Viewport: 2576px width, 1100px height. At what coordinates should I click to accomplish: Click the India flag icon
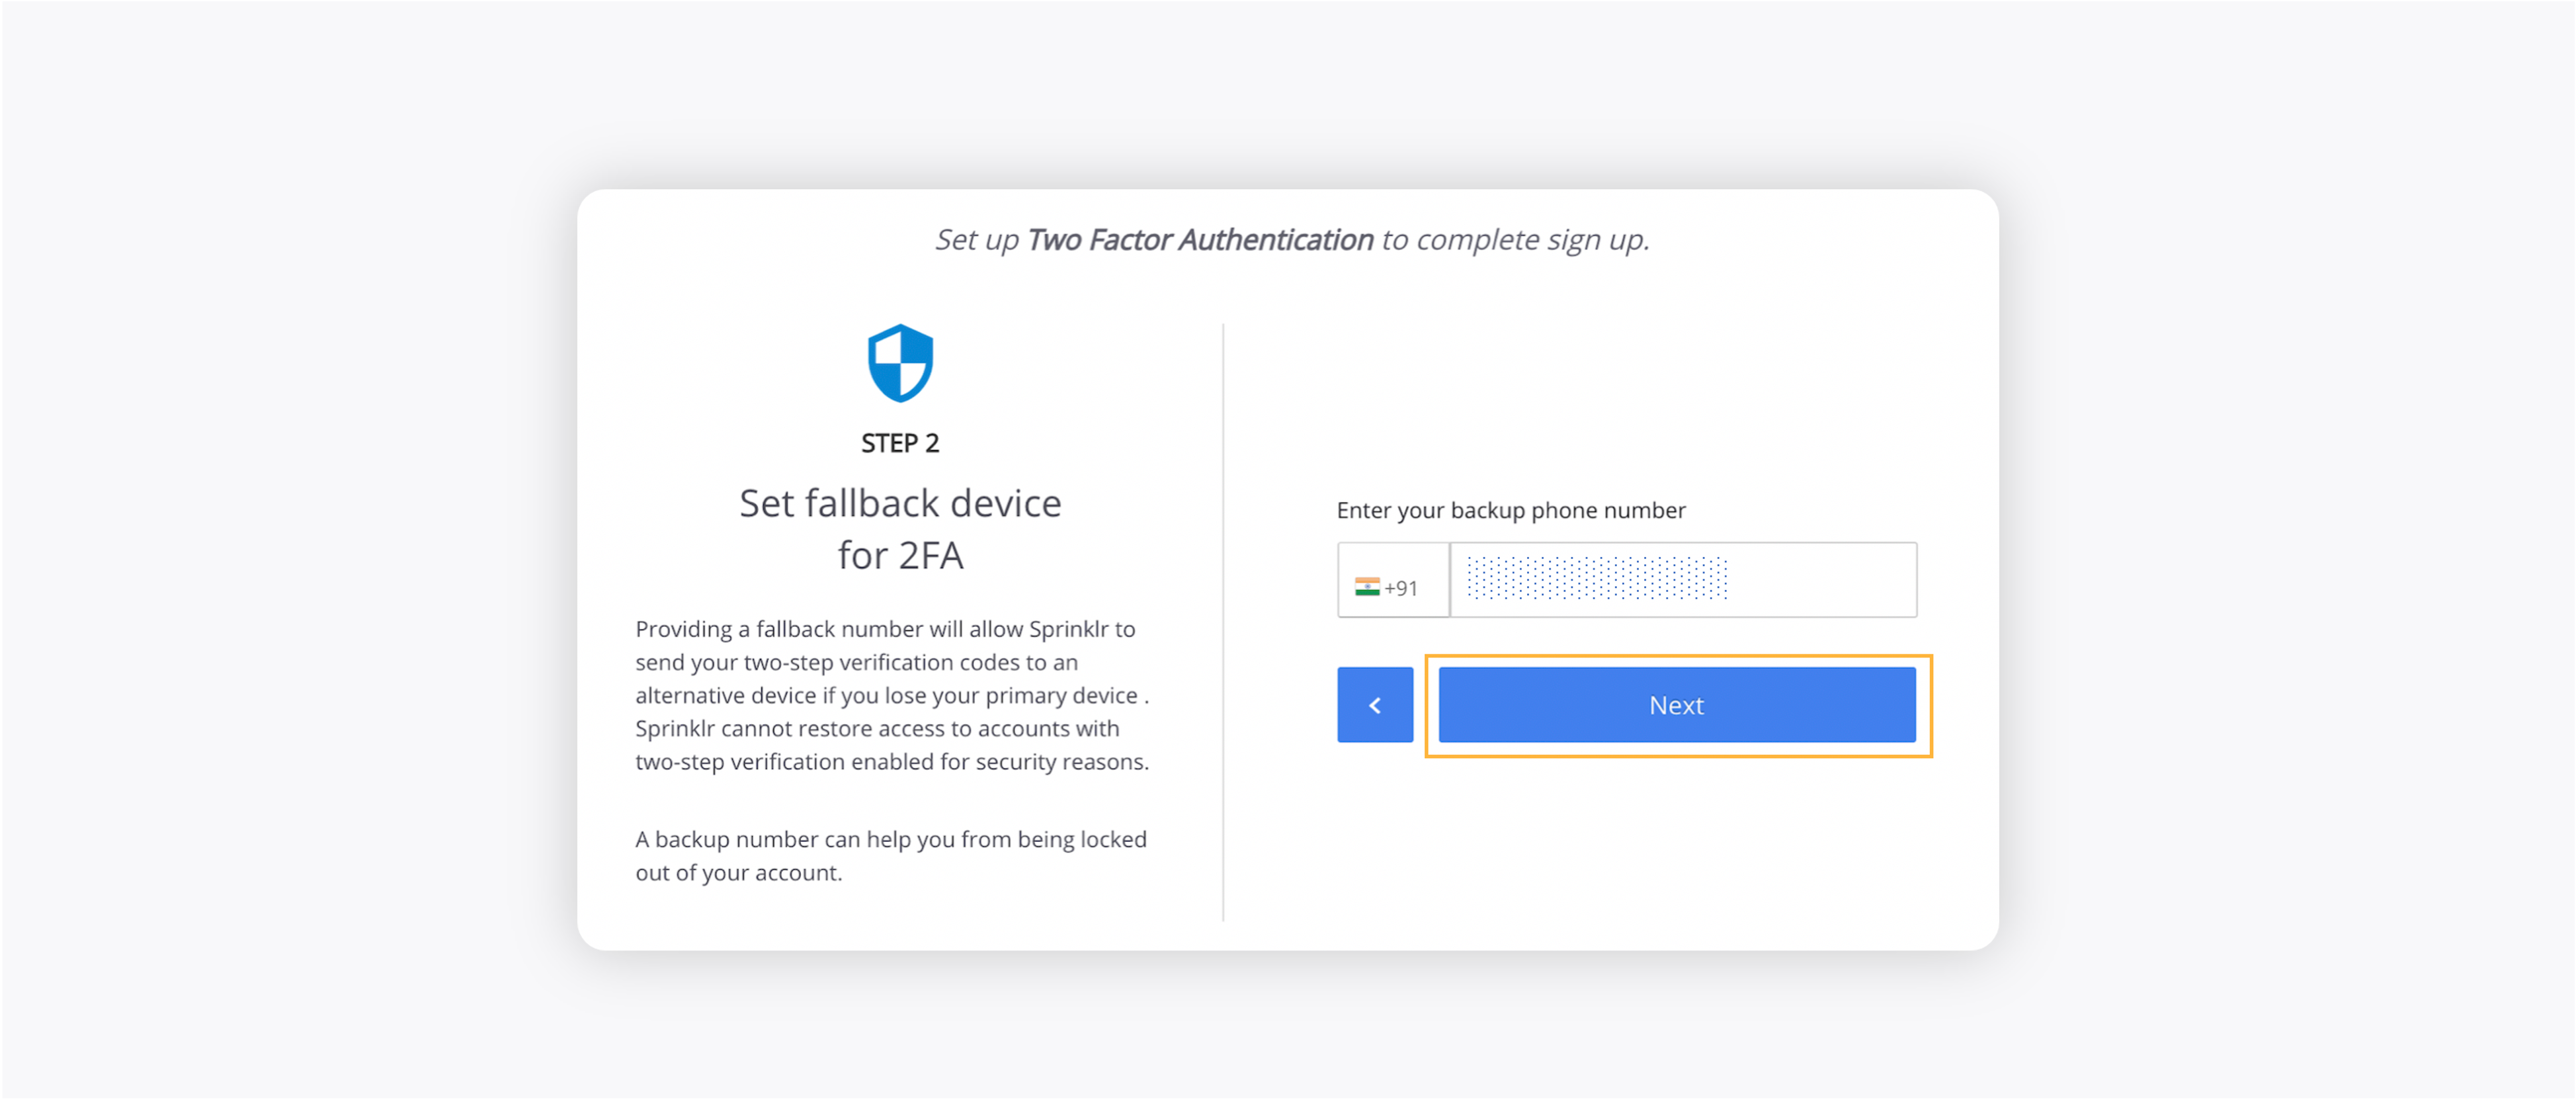(x=1367, y=587)
